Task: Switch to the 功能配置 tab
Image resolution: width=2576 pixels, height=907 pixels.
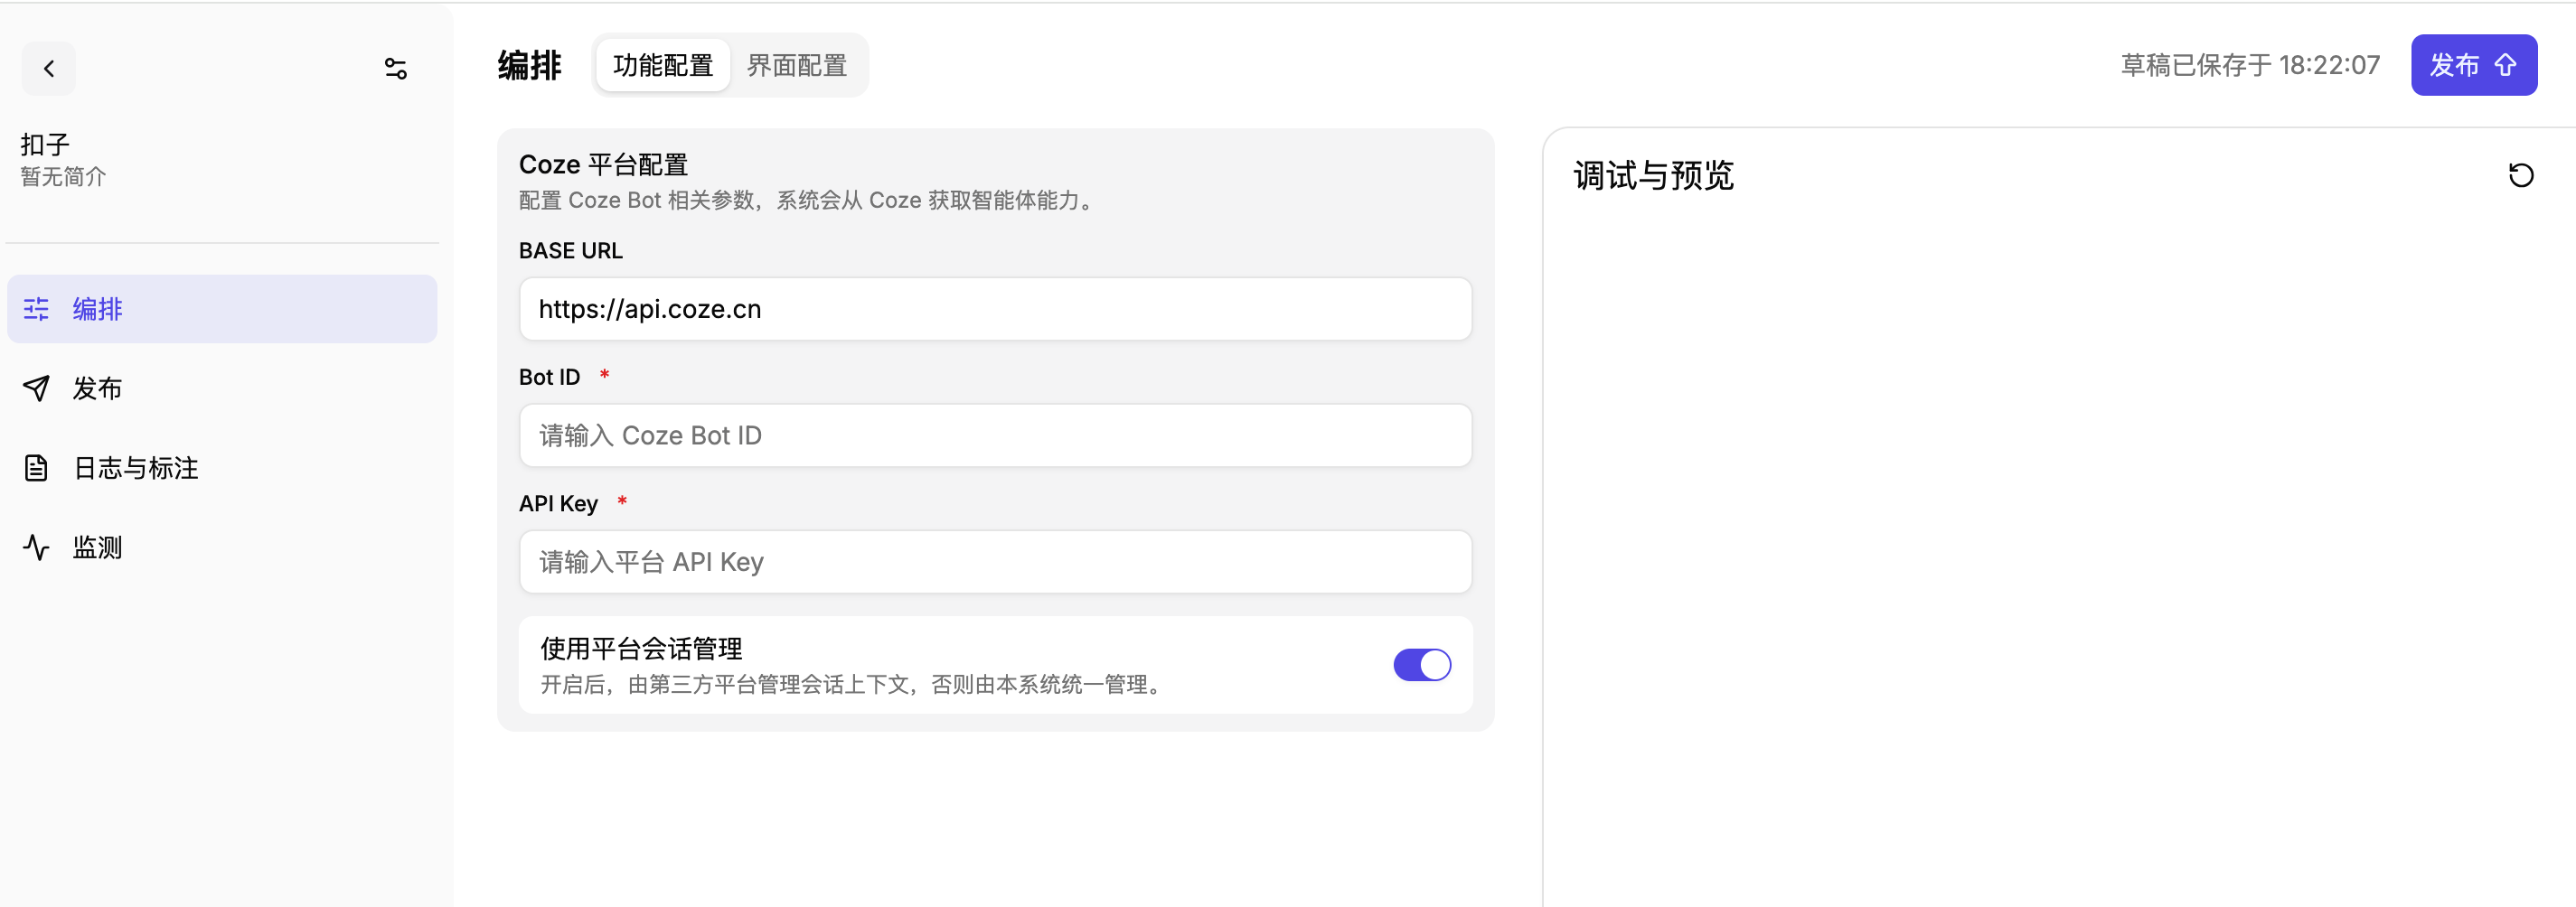Action: click(663, 65)
